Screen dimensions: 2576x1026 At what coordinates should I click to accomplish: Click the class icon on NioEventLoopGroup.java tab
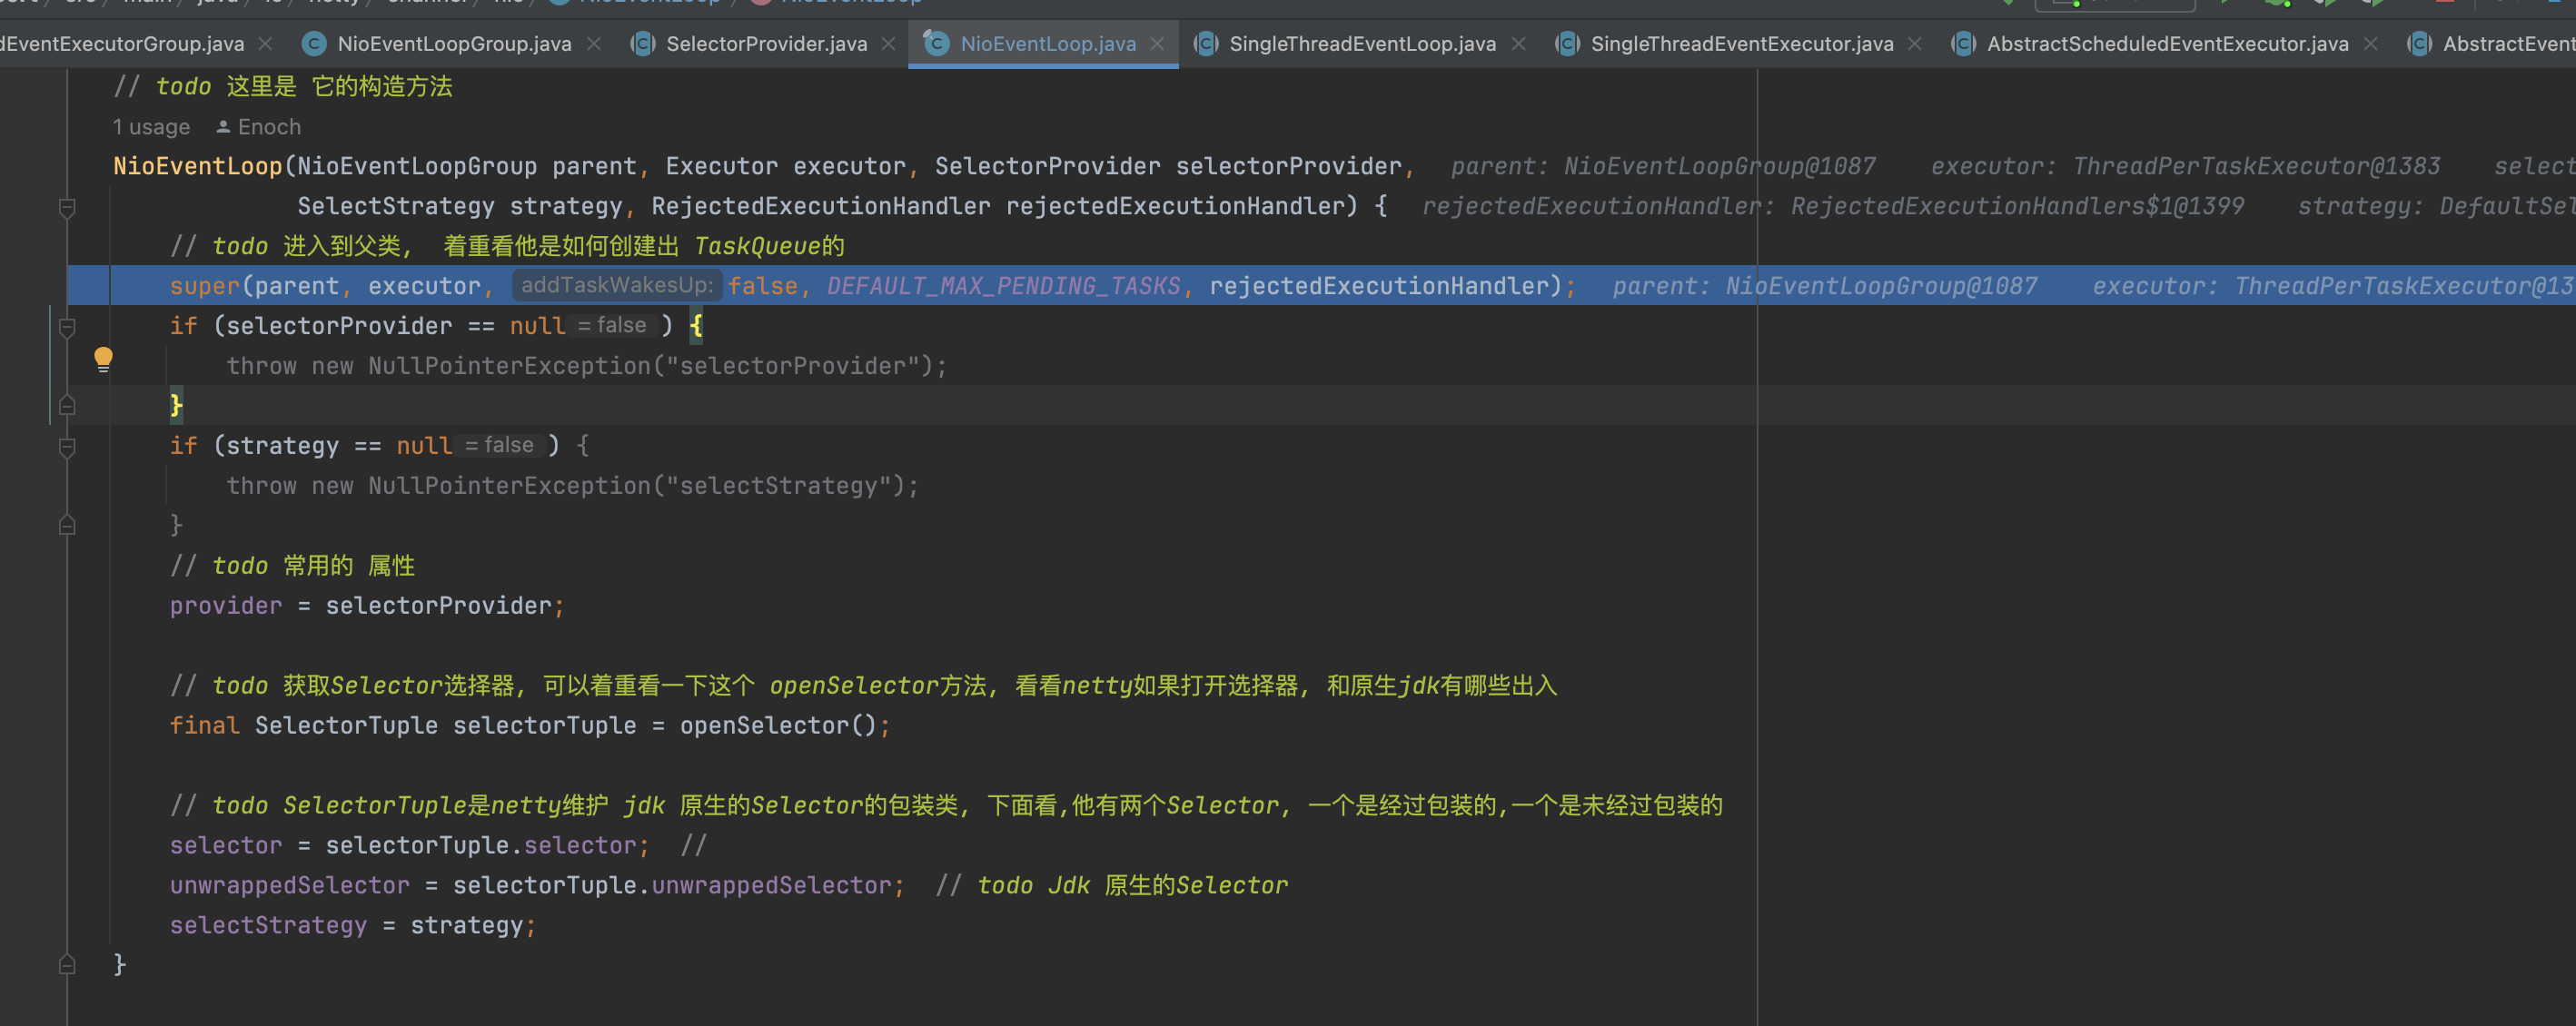pyautogui.click(x=314, y=44)
